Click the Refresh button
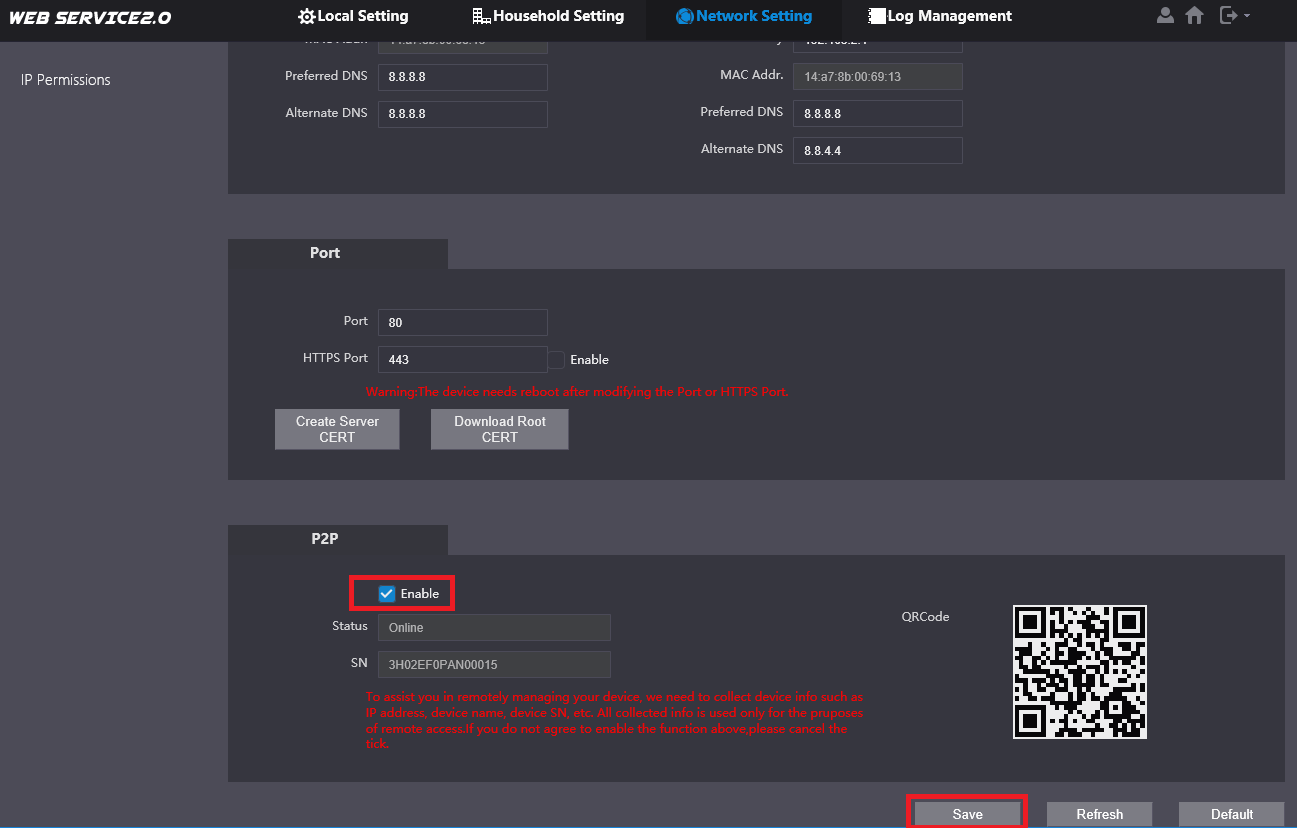 [1099, 814]
